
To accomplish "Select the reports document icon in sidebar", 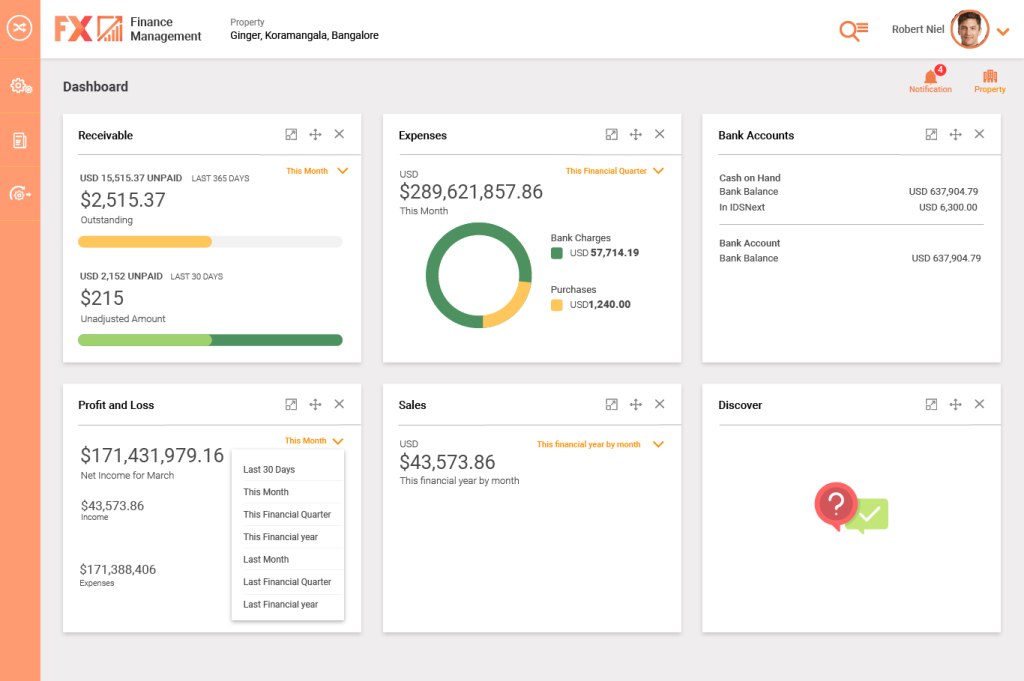I will (x=20, y=140).
